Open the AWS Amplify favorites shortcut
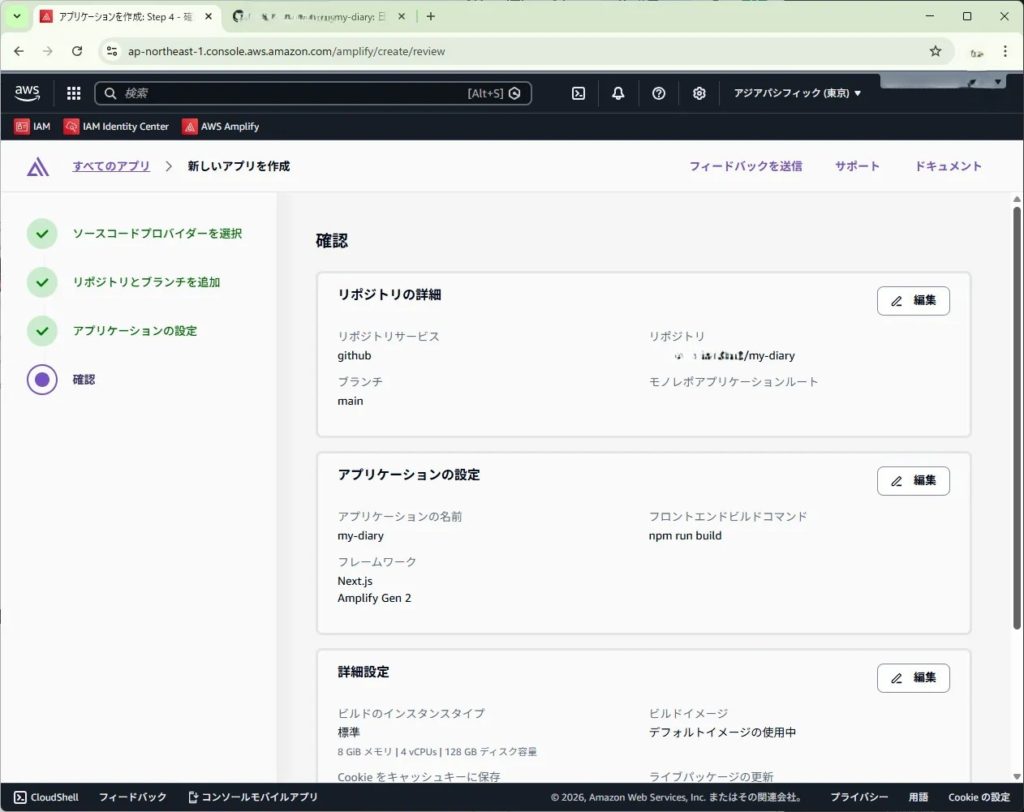Image resolution: width=1024 pixels, height=812 pixels. [x=220, y=127]
